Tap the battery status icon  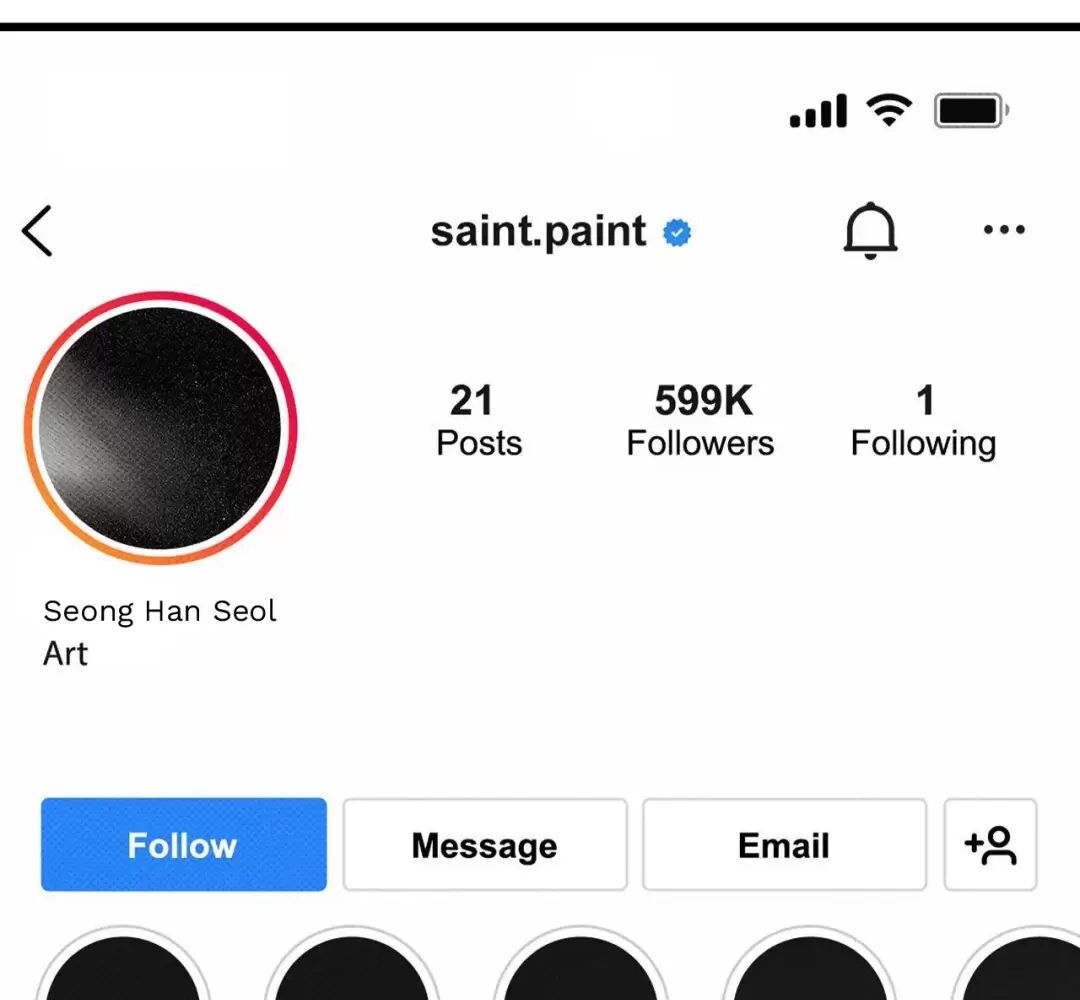pyautogui.click(x=970, y=110)
